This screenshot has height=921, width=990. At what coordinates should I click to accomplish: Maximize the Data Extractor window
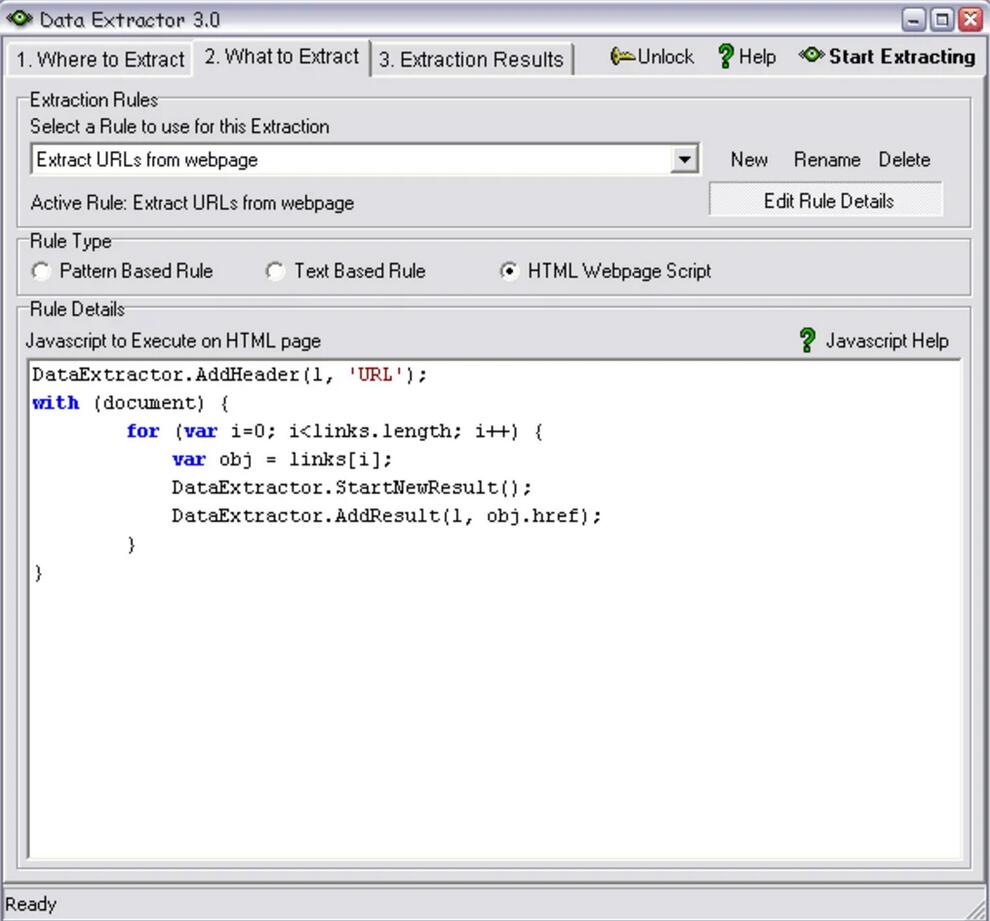click(941, 20)
